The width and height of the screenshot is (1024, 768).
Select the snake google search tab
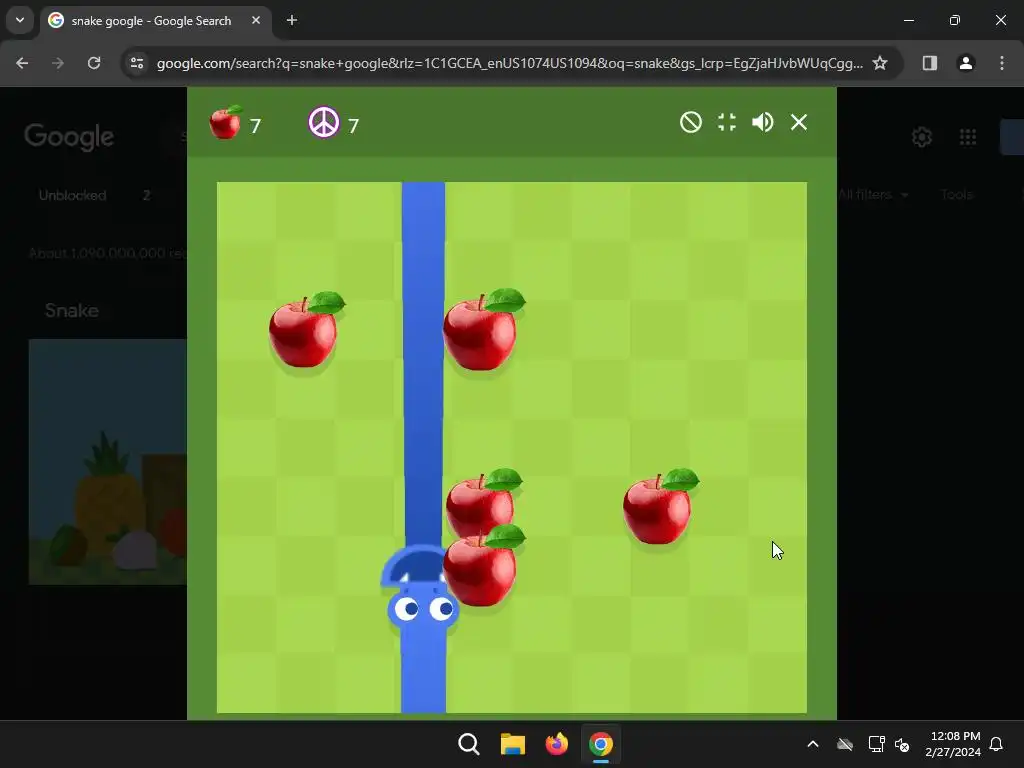(157, 20)
